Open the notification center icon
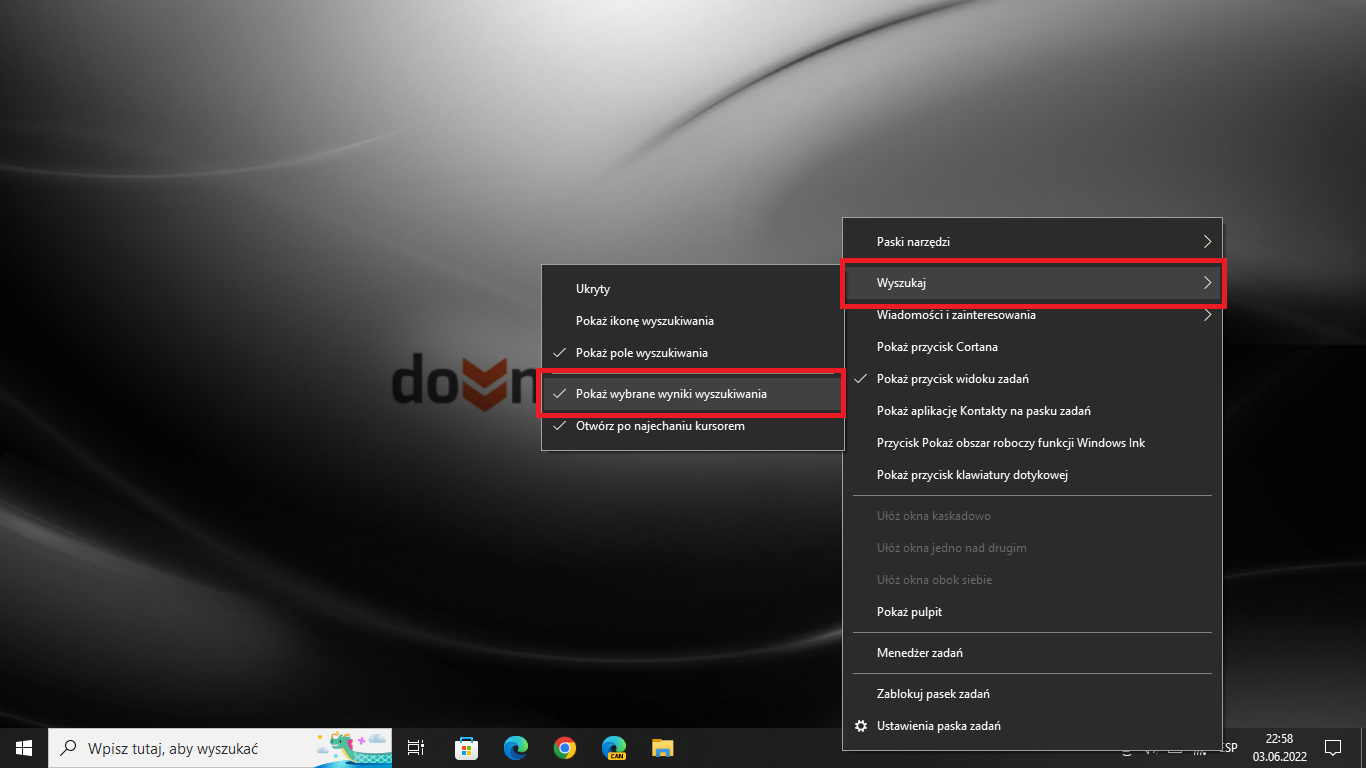 tap(1332, 747)
